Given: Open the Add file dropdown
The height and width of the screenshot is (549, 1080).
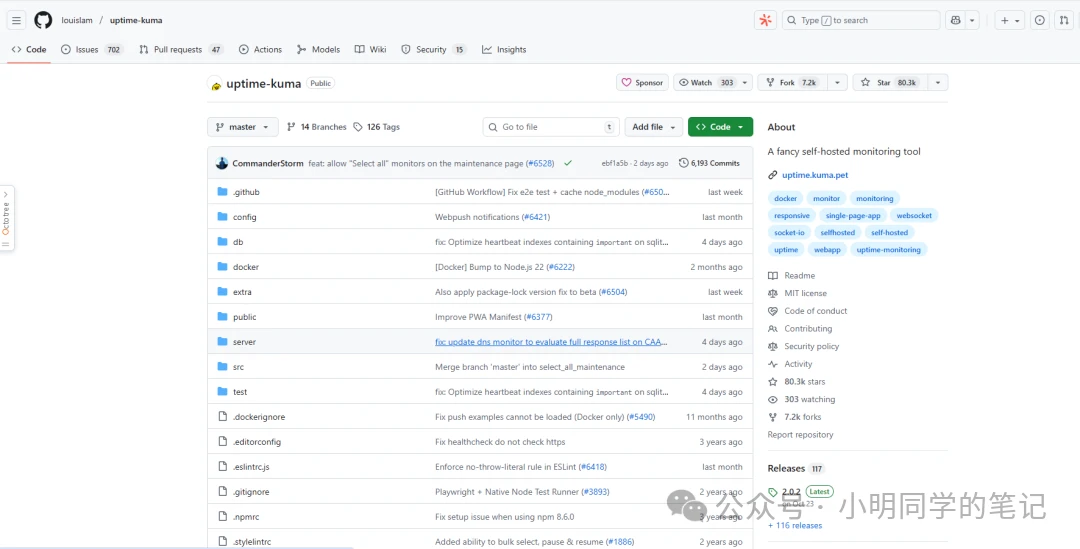Looking at the screenshot, I should click(654, 127).
